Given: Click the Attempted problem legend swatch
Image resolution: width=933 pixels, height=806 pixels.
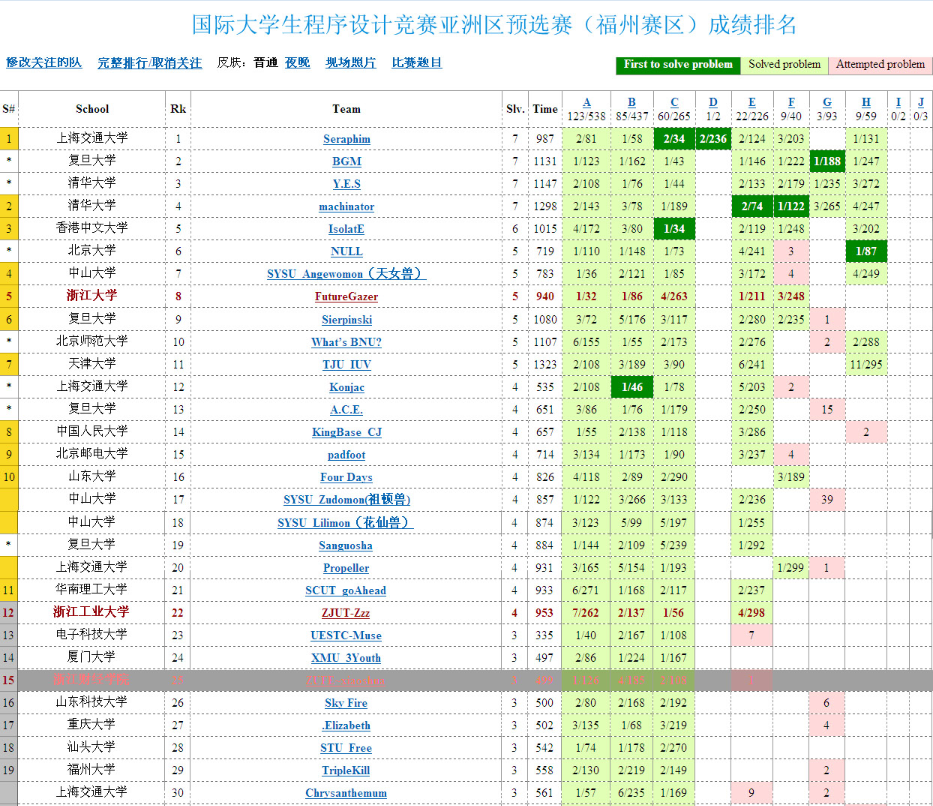Looking at the screenshot, I should point(880,65).
